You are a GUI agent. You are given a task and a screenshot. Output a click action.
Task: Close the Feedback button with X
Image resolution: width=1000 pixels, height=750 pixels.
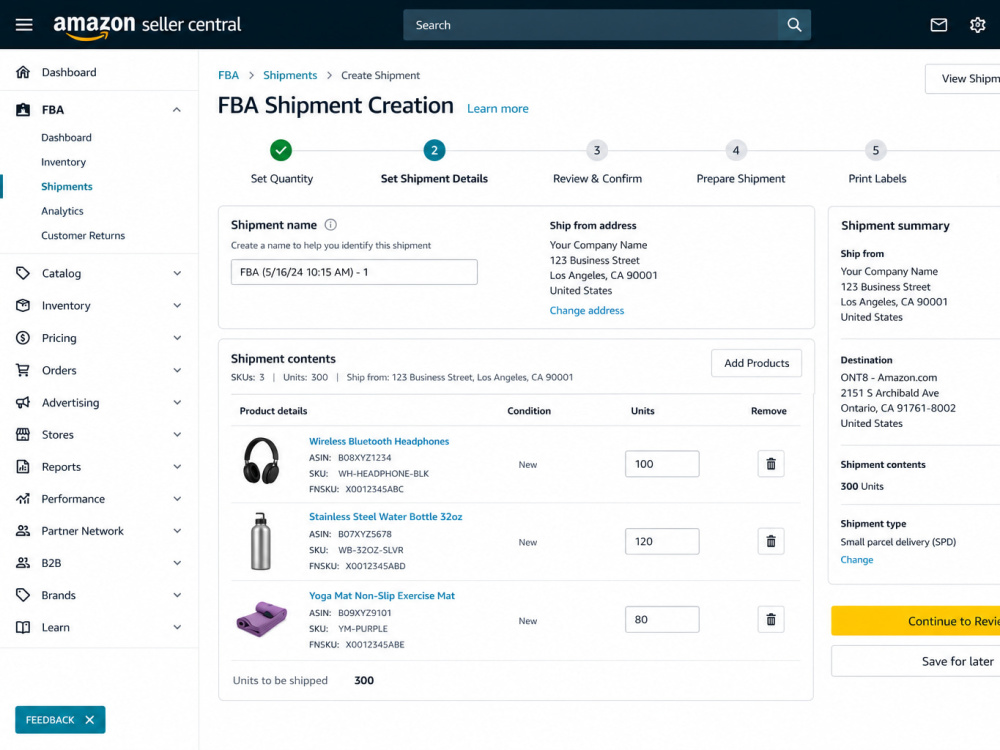[x=90, y=719]
